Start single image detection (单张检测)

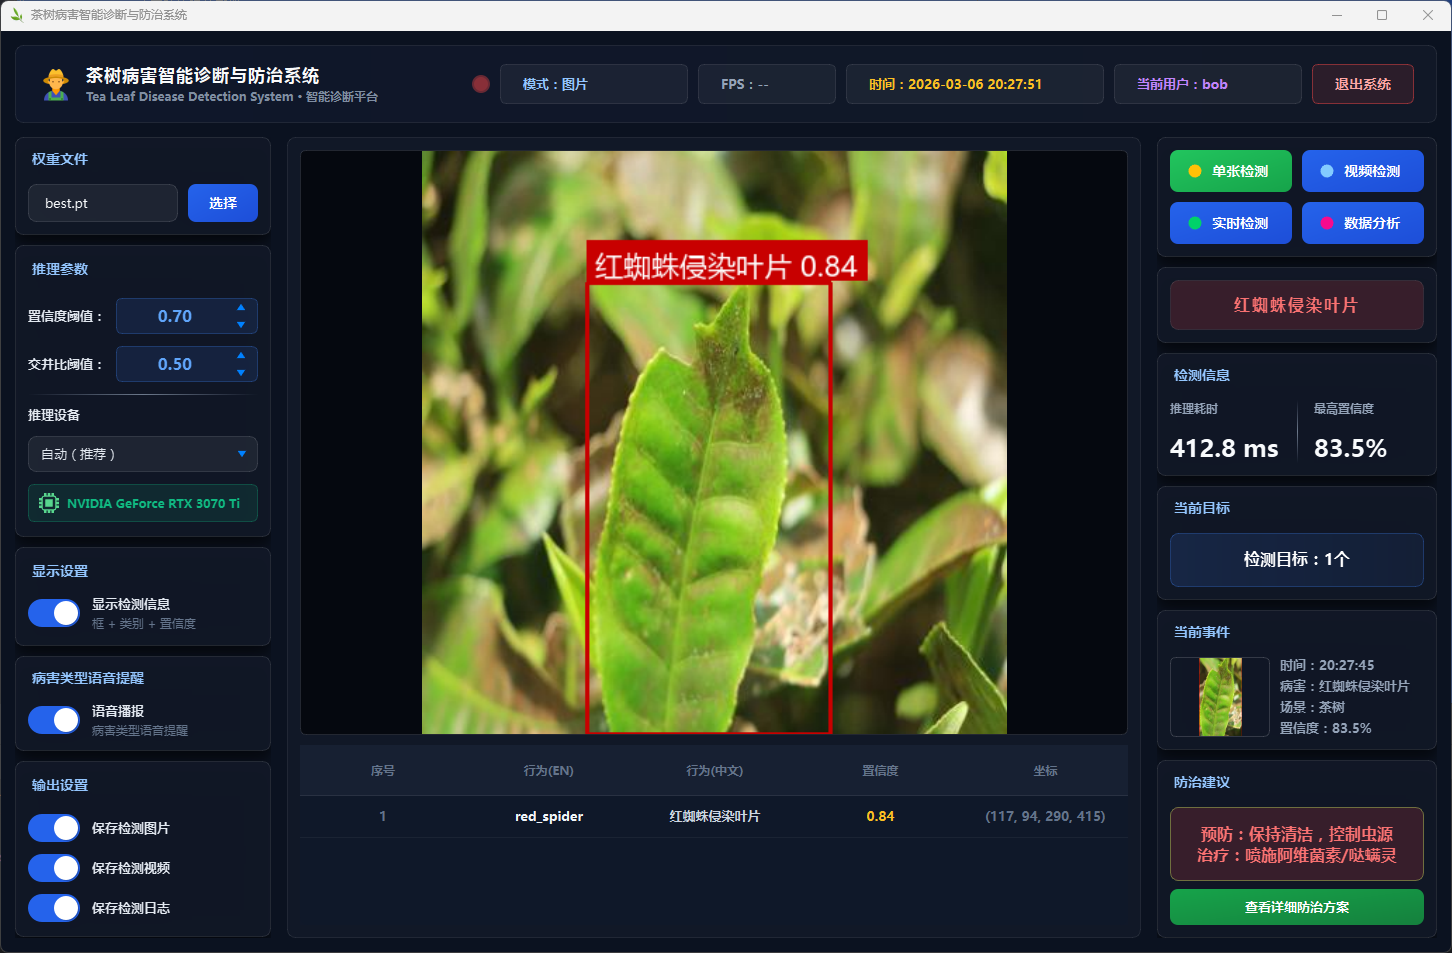[1230, 171]
